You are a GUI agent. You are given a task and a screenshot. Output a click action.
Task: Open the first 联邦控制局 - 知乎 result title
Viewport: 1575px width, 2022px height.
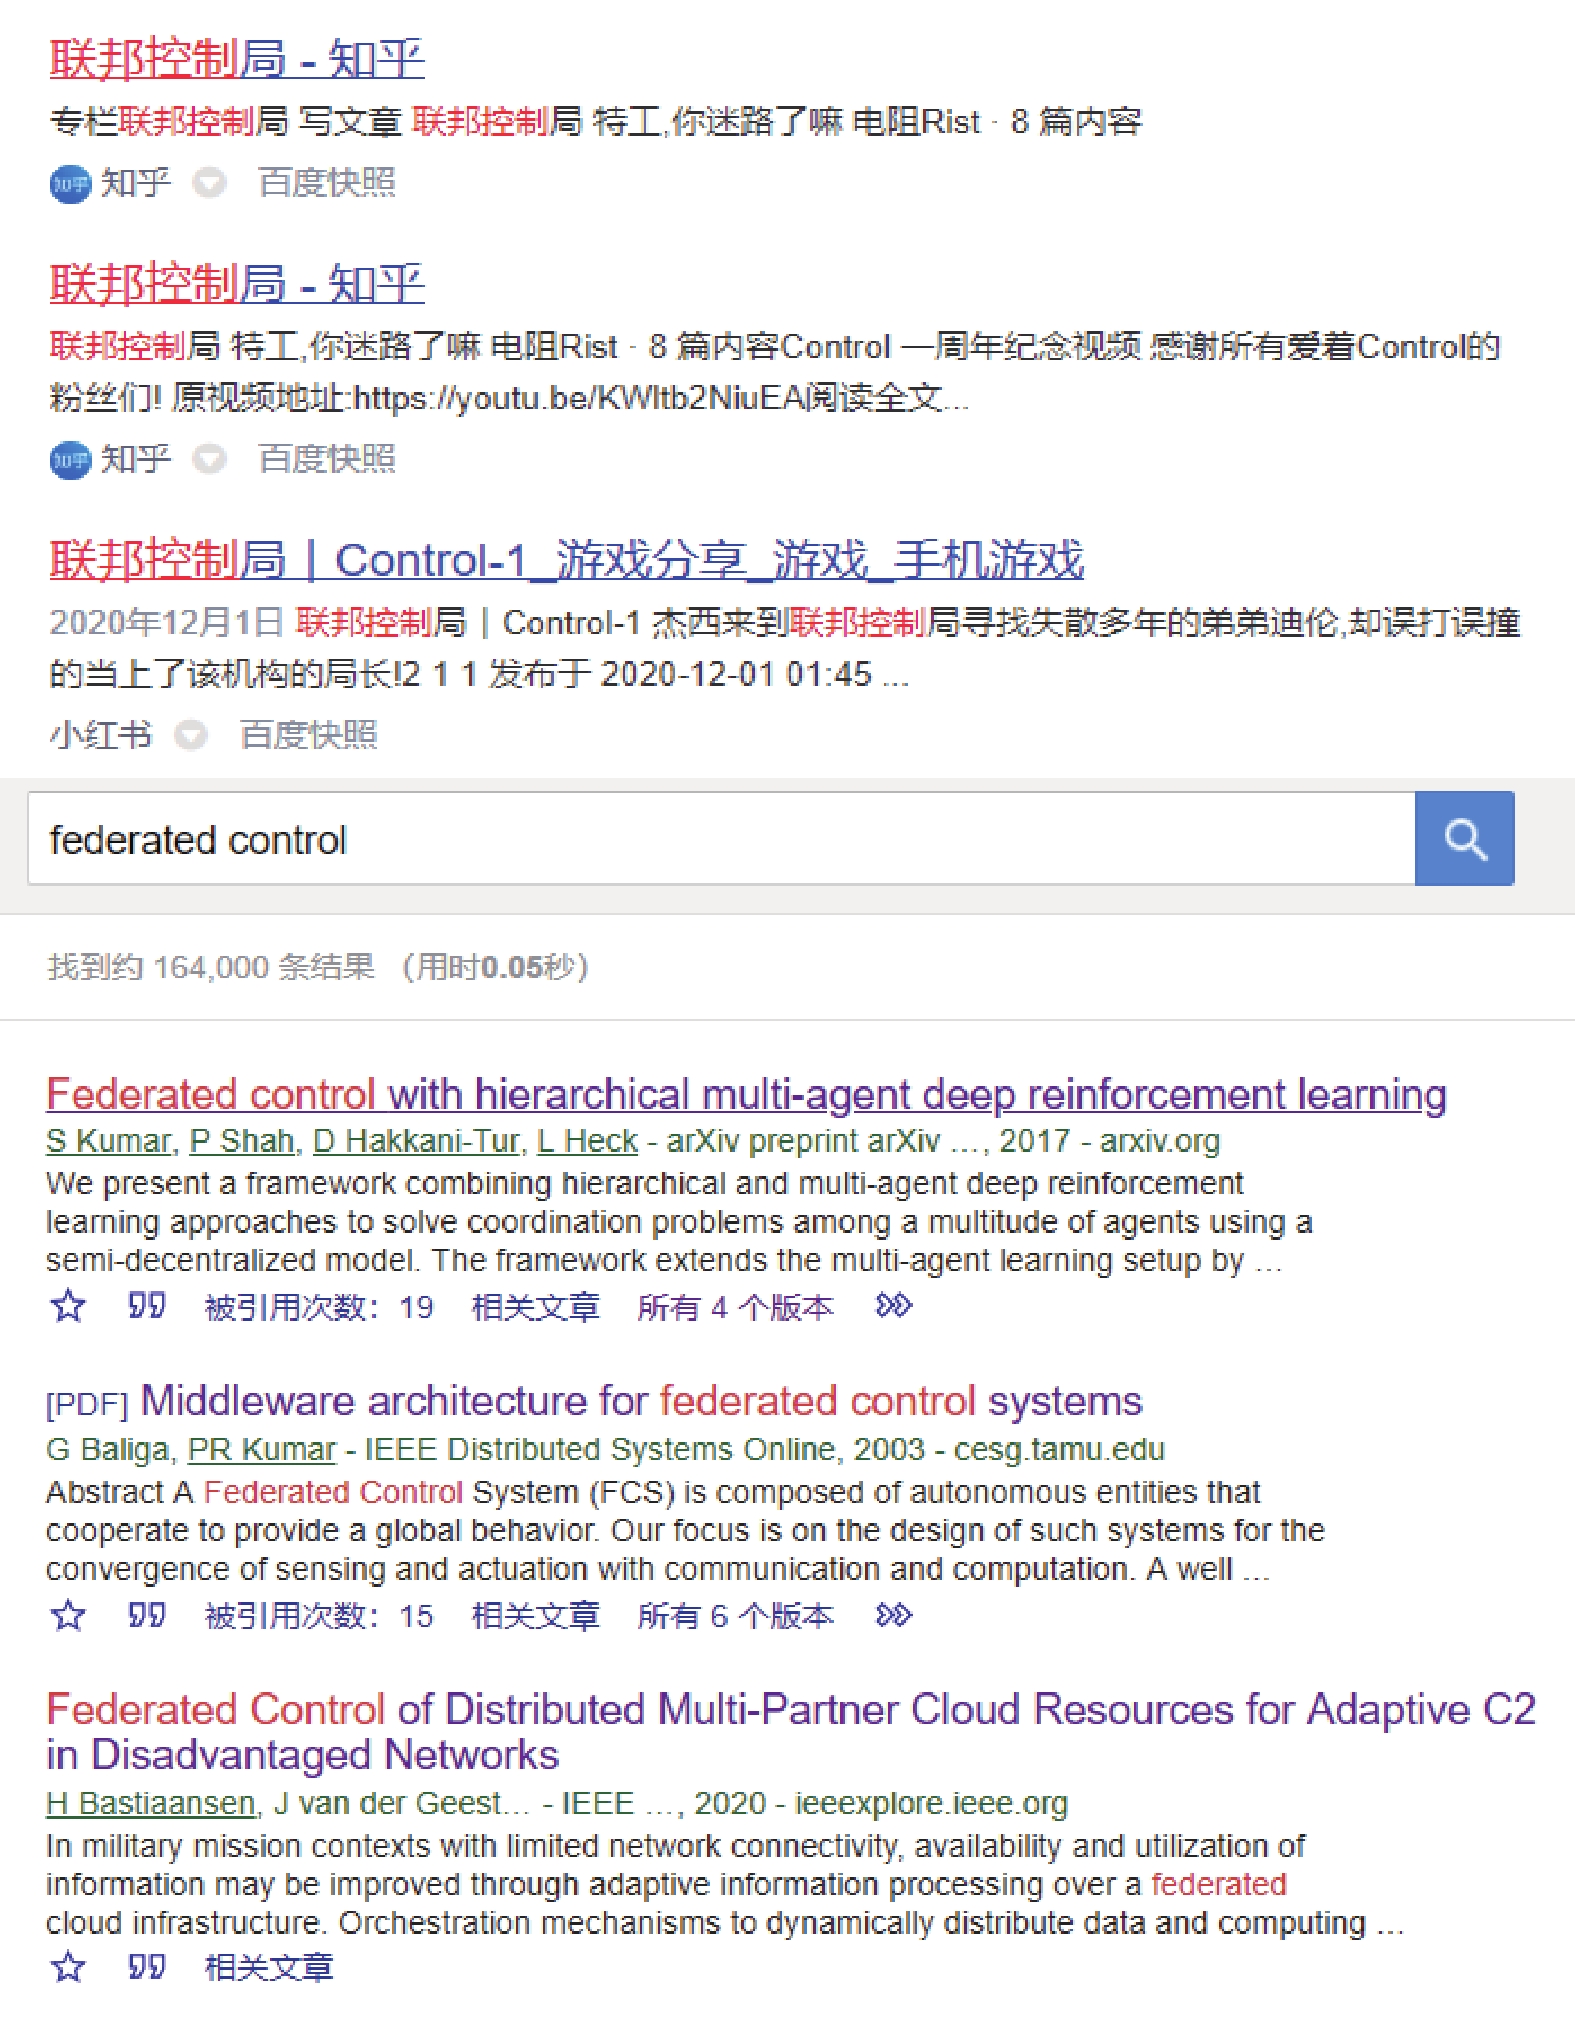237,59
